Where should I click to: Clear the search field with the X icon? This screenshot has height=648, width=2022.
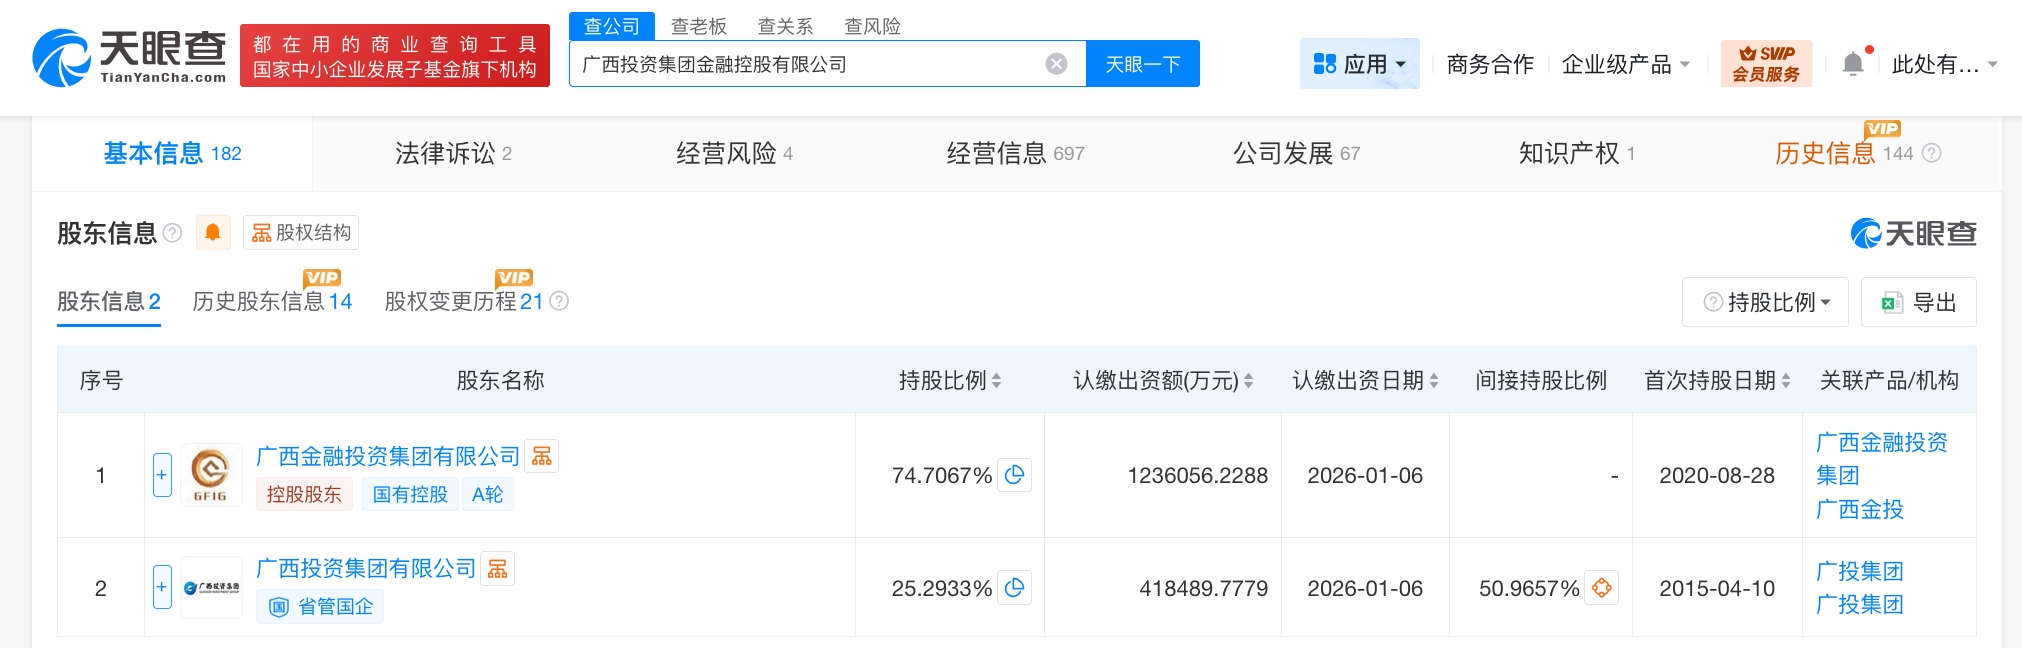(1056, 64)
